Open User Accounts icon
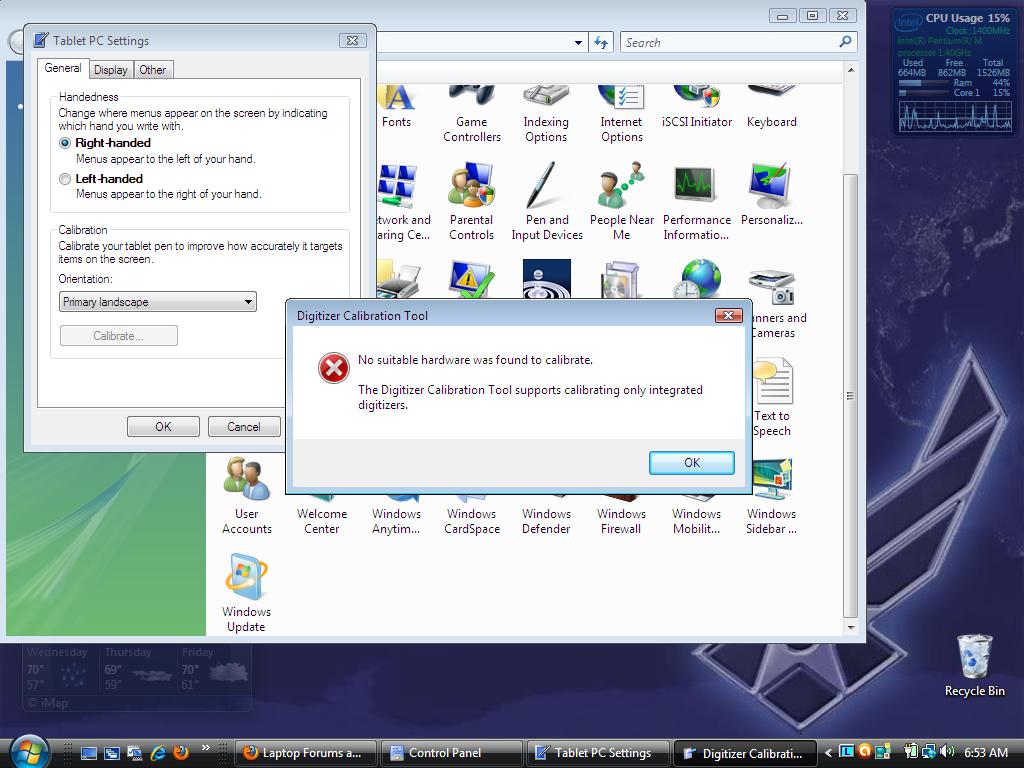This screenshot has width=1024, height=768. click(247, 496)
